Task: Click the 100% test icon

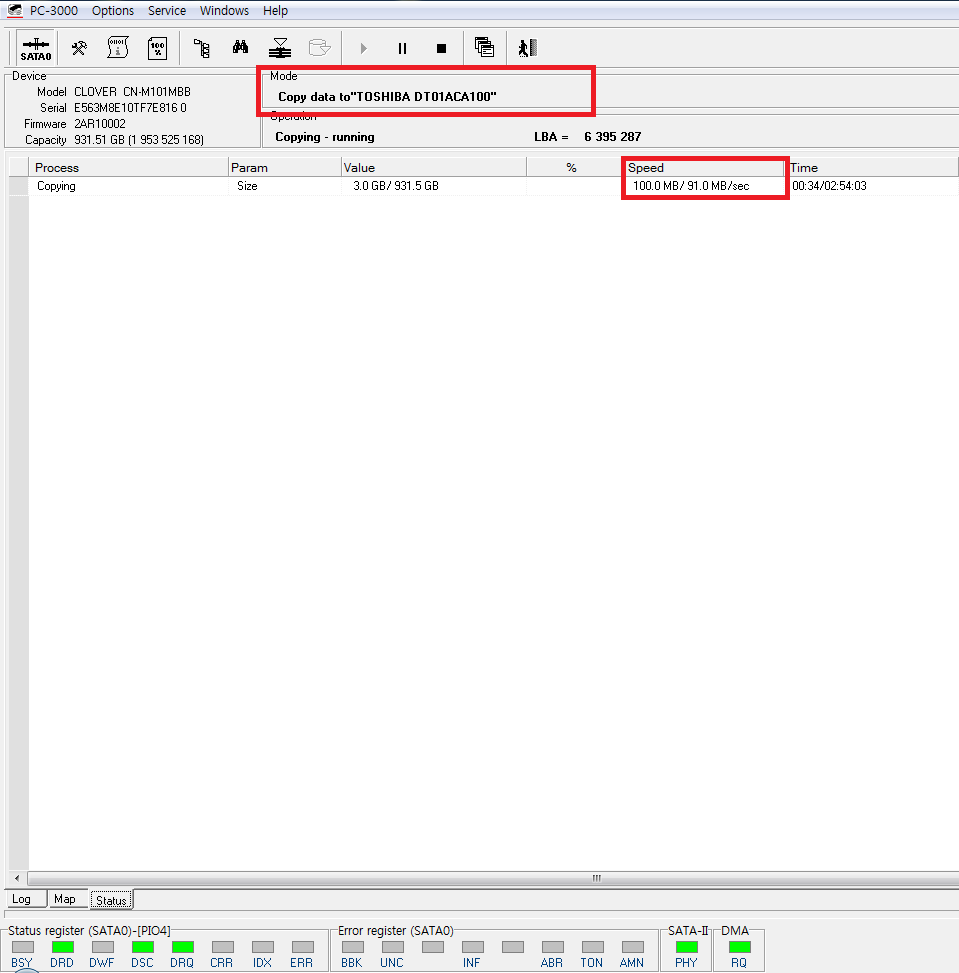Action: click(157, 48)
